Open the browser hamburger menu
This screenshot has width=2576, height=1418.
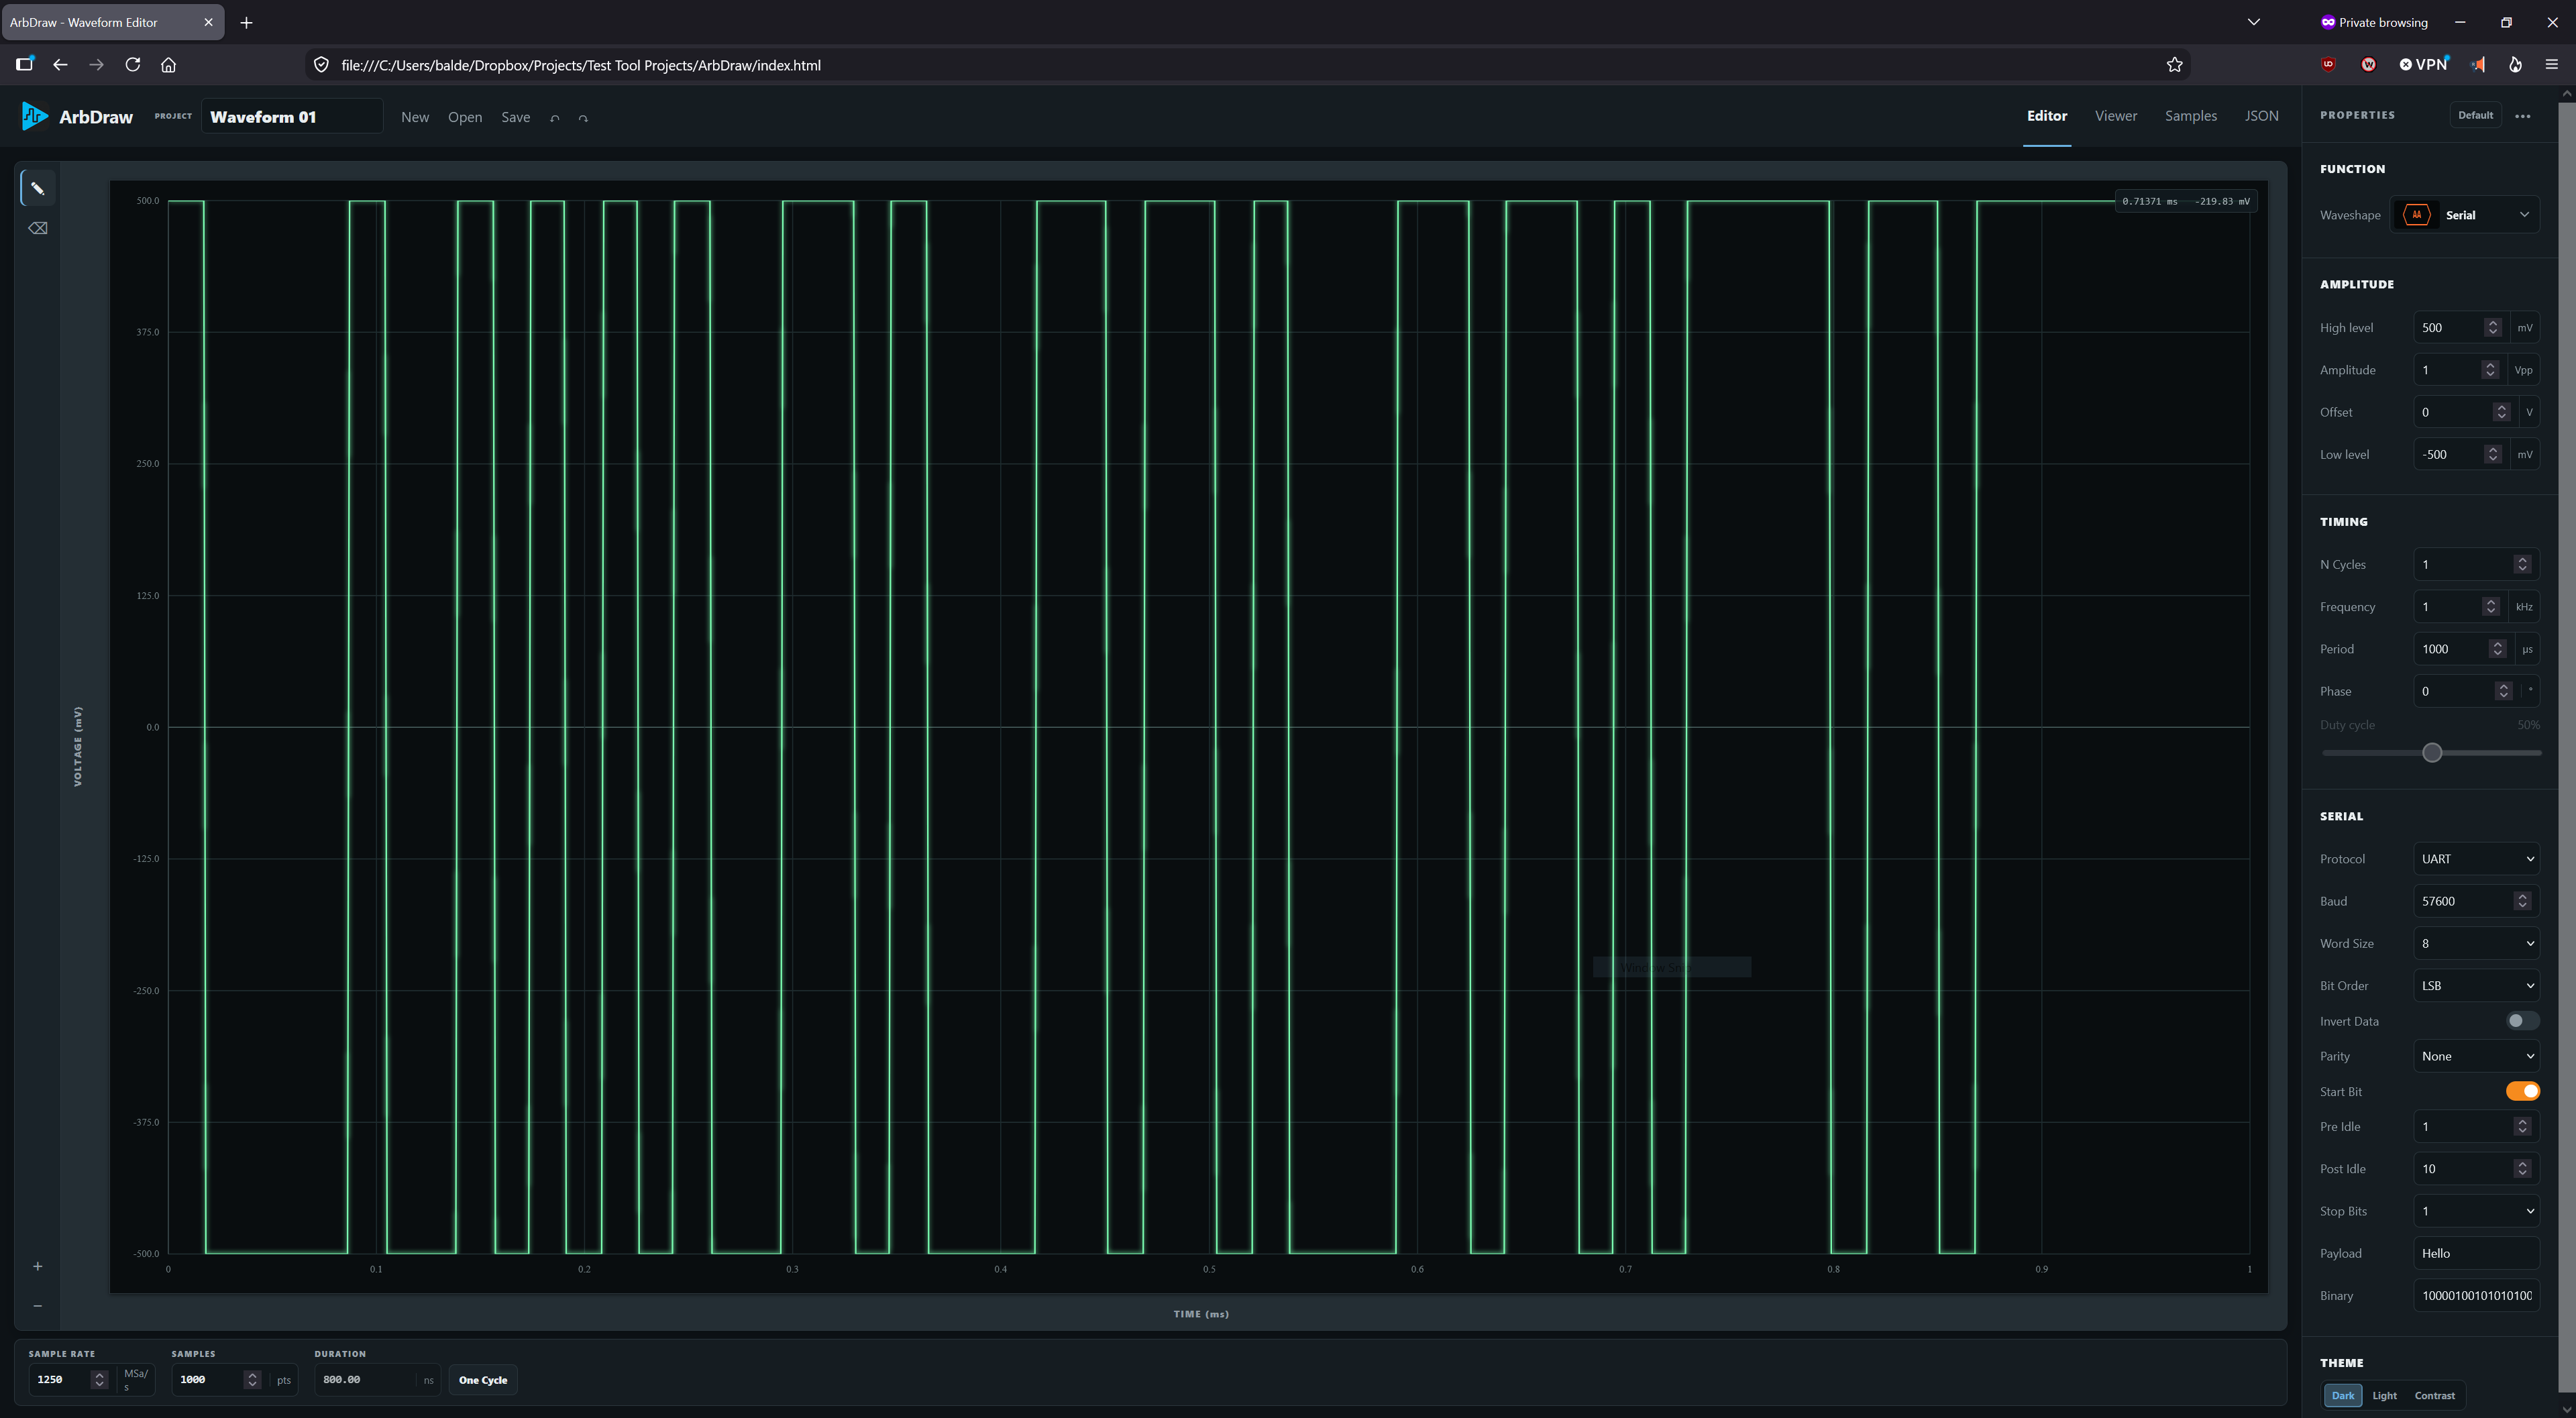(x=2551, y=65)
